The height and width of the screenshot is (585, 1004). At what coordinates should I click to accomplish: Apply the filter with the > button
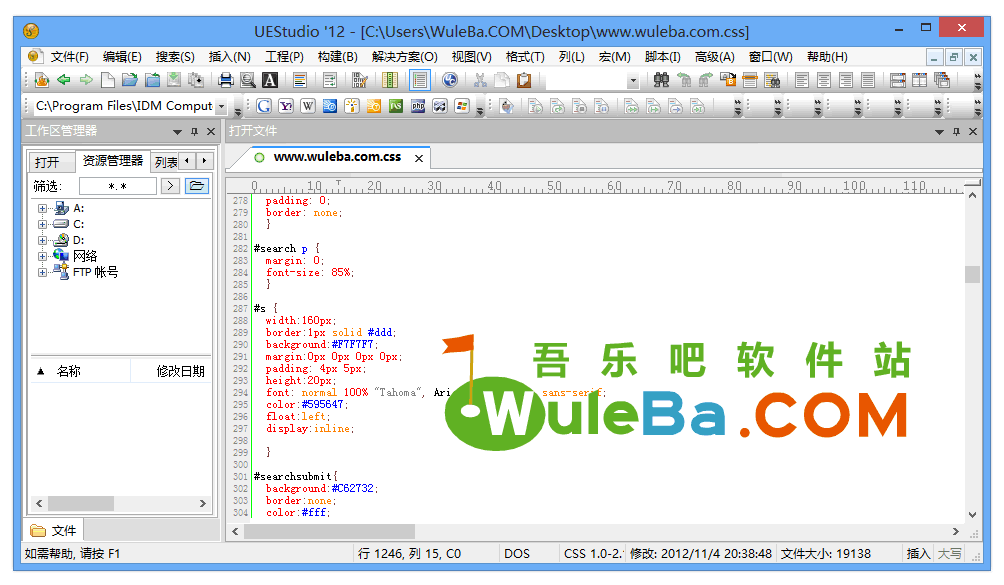tap(170, 186)
